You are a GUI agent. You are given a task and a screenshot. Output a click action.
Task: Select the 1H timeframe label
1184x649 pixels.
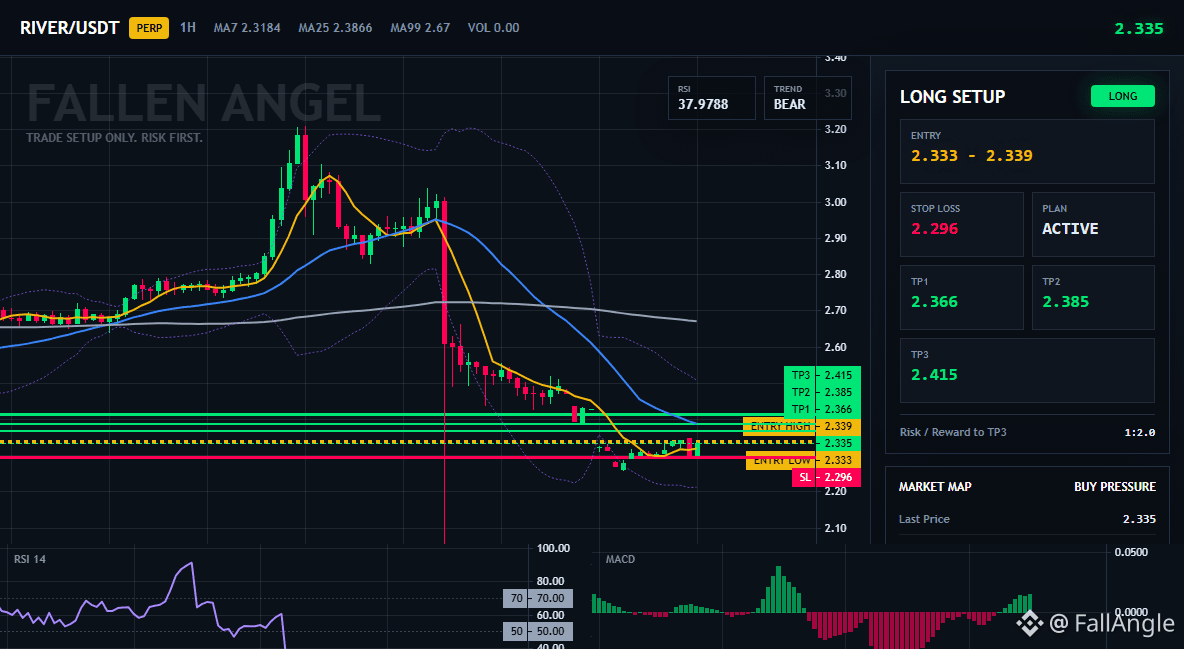tap(187, 27)
